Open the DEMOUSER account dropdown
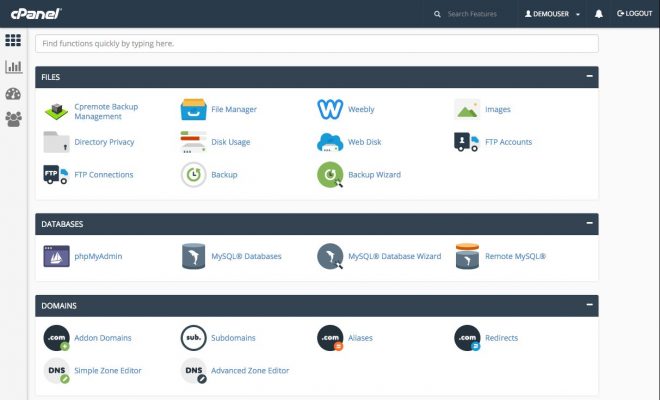660x400 pixels. 552,14
